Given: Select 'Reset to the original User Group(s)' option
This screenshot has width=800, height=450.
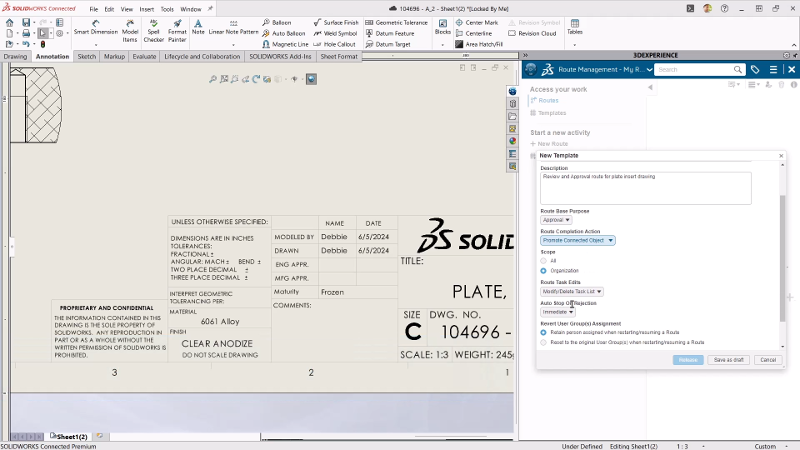Looking at the screenshot, I should [x=543, y=342].
